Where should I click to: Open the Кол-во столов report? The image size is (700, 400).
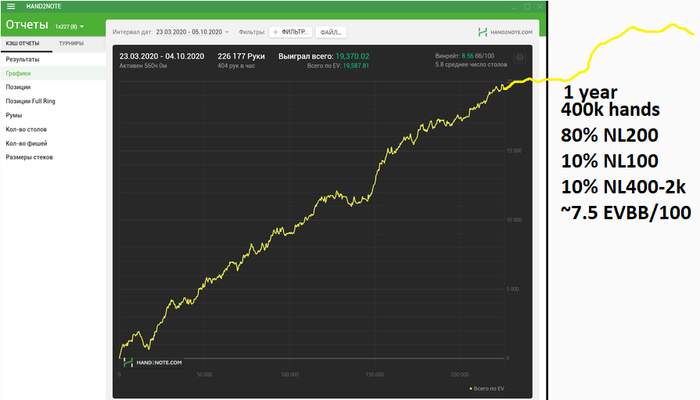pos(26,129)
